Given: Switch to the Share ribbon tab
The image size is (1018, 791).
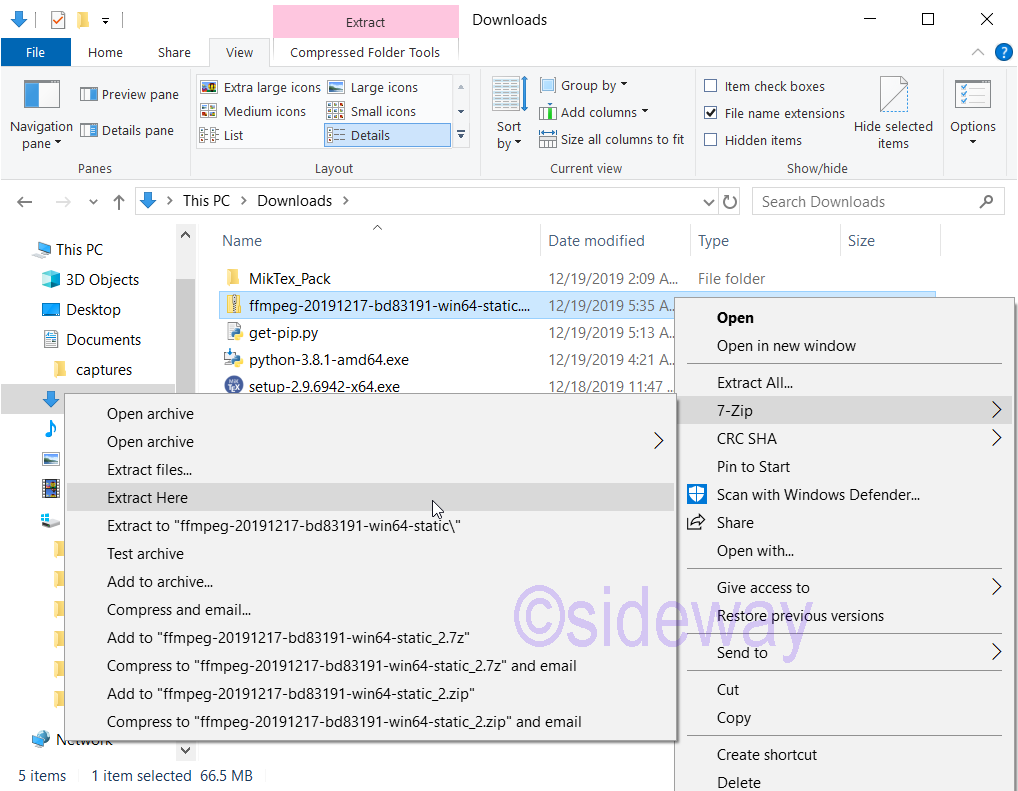Looking at the screenshot, I should pos(174,53).
